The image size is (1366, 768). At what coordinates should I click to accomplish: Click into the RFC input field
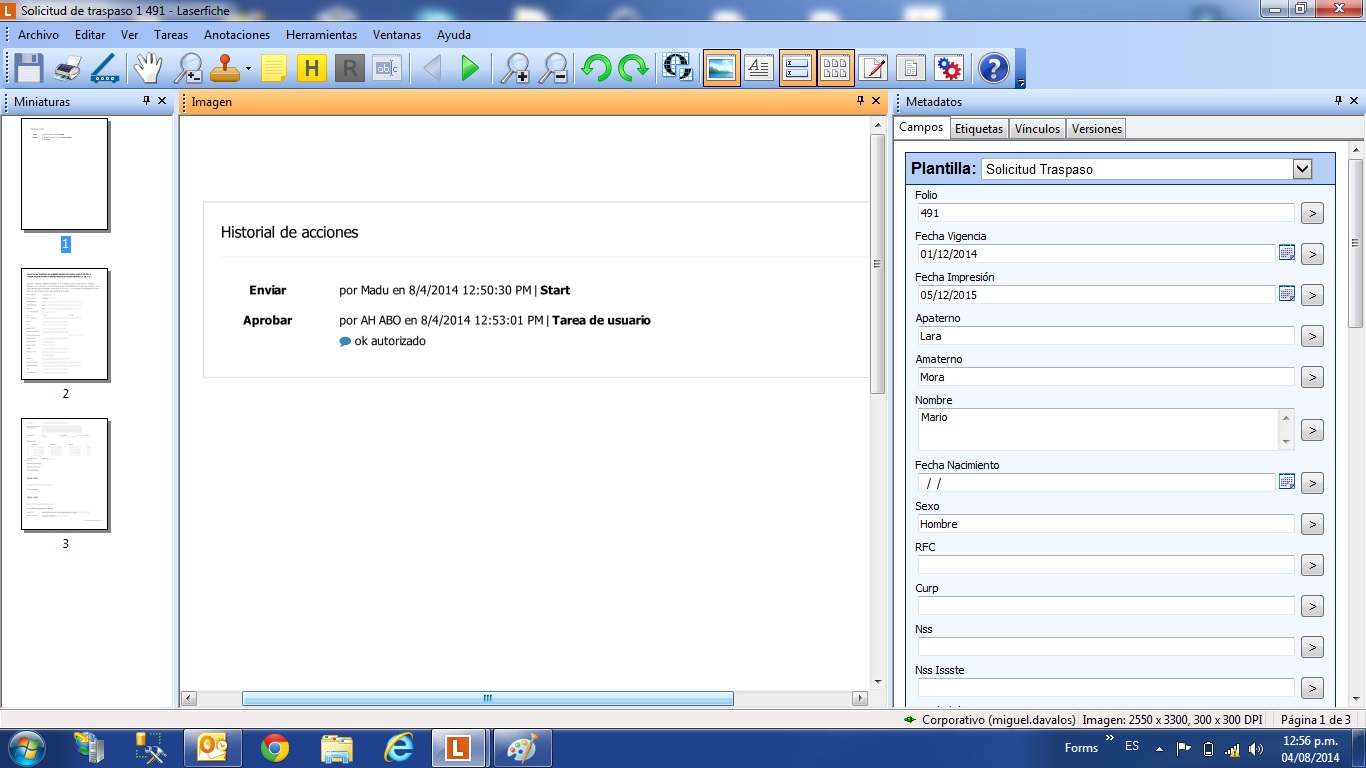(1106, 565)
